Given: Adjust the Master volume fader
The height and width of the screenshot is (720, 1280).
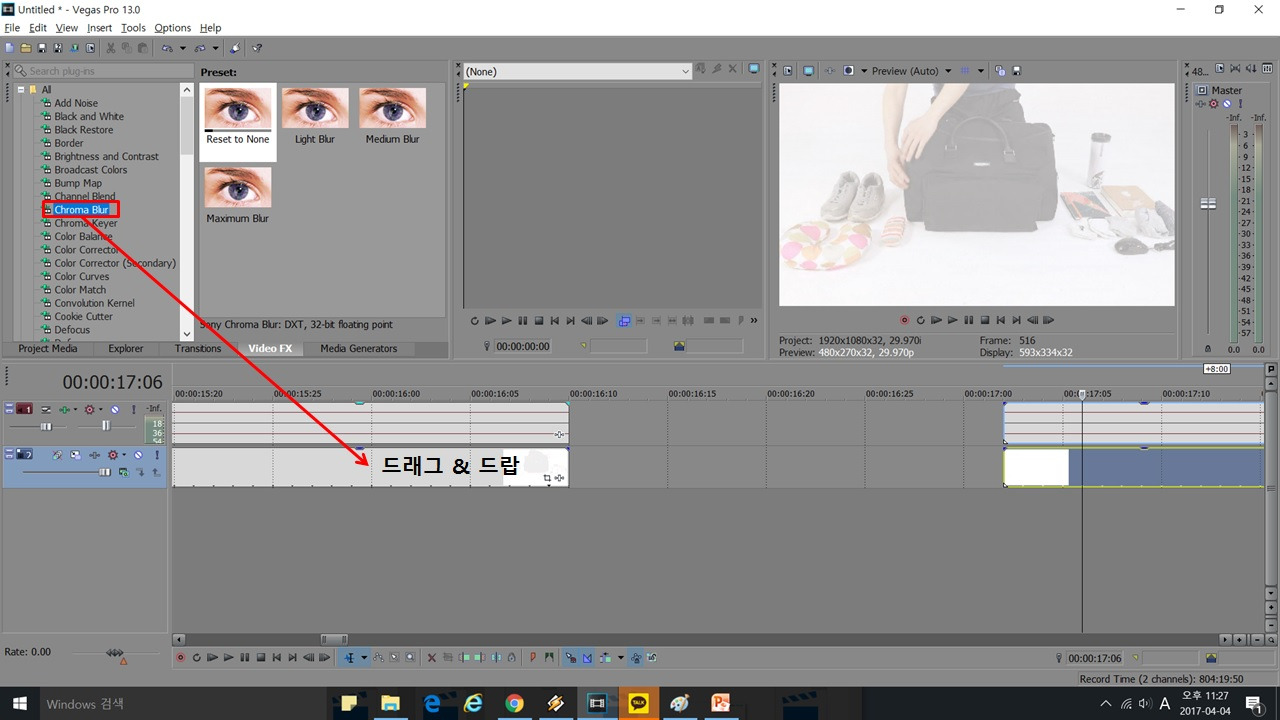Looking at the screenshot, I should tap(1209, 203).
